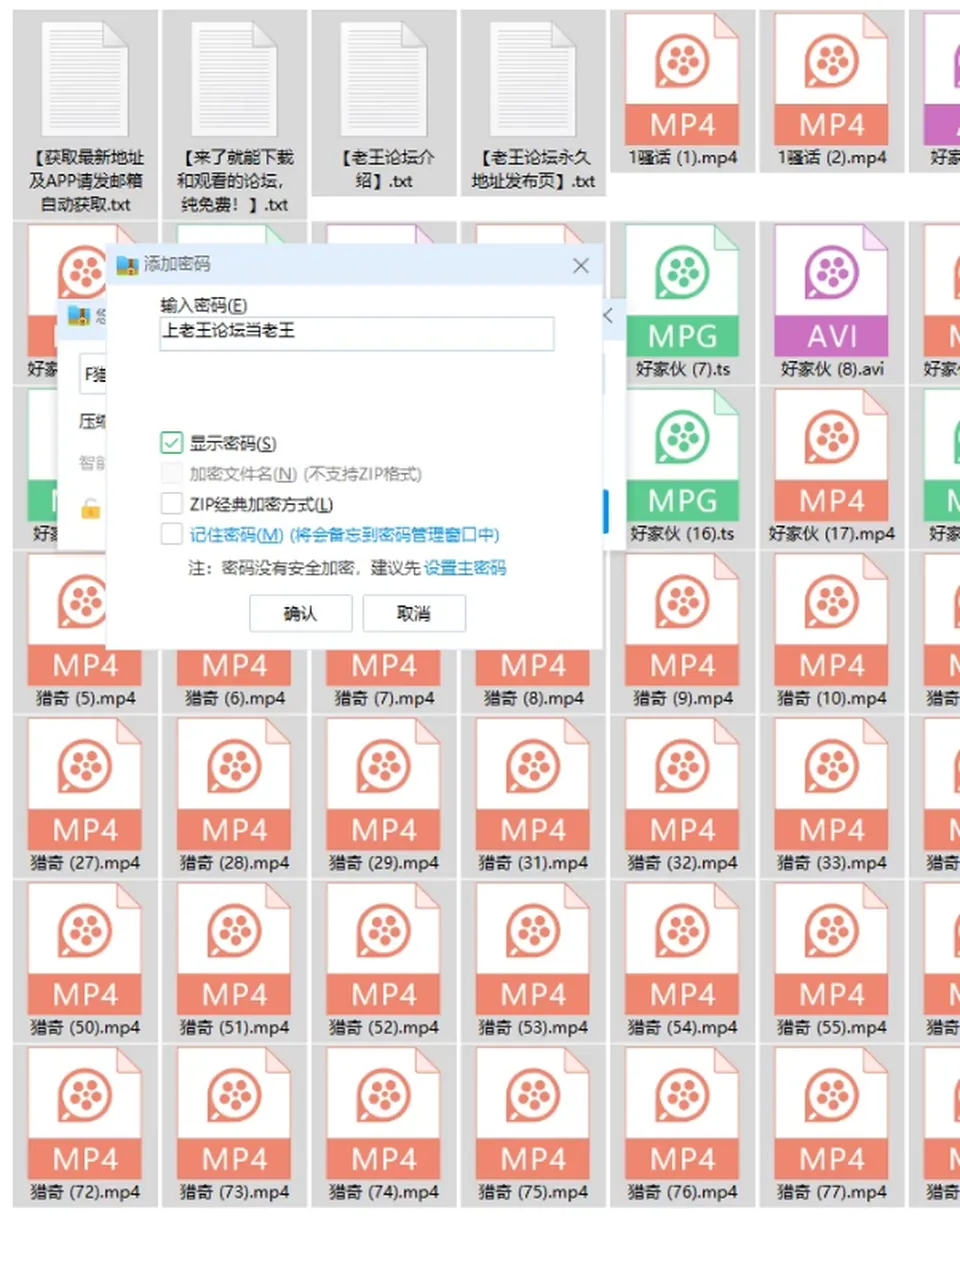Open the 设置主密码 link
Viewport: 960px width, 1267px height.
(x=465, y=568)
